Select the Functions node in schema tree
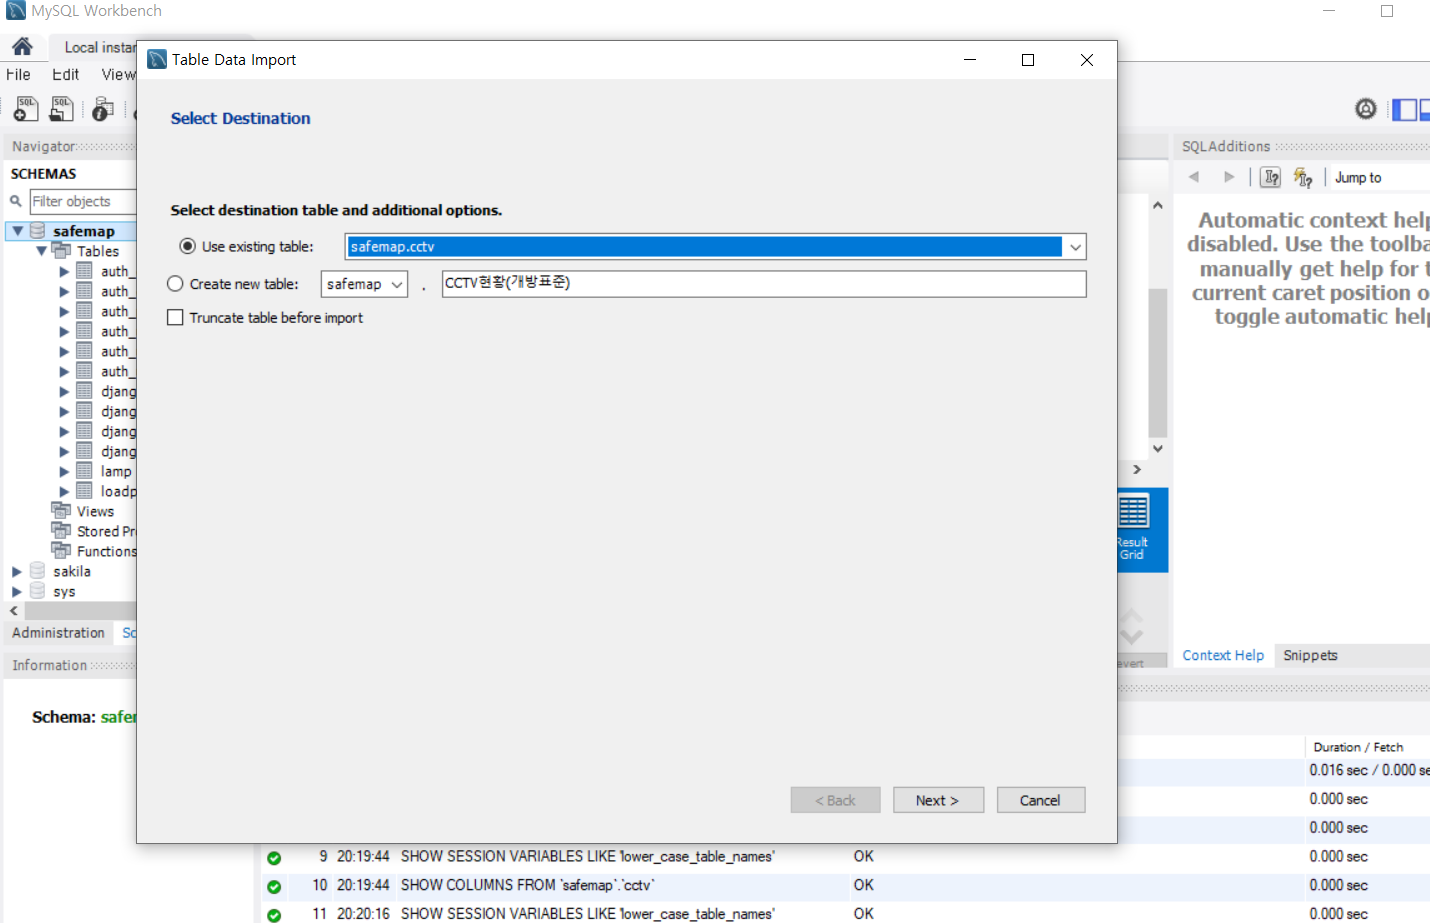Viewport: 1430px width, 923px height. 106,551
